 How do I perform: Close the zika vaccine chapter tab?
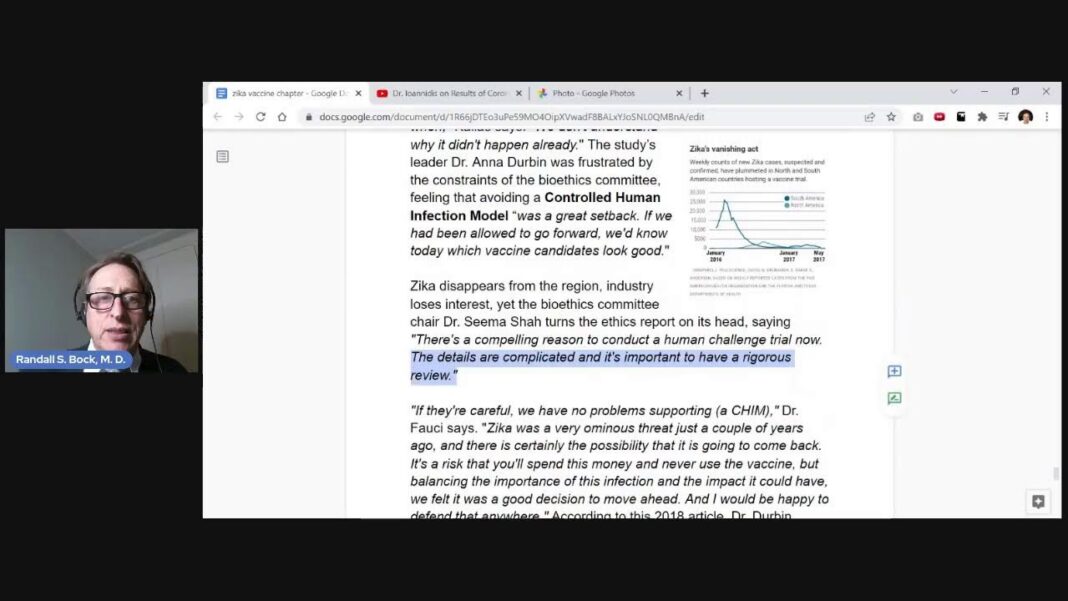pos(358,93)
